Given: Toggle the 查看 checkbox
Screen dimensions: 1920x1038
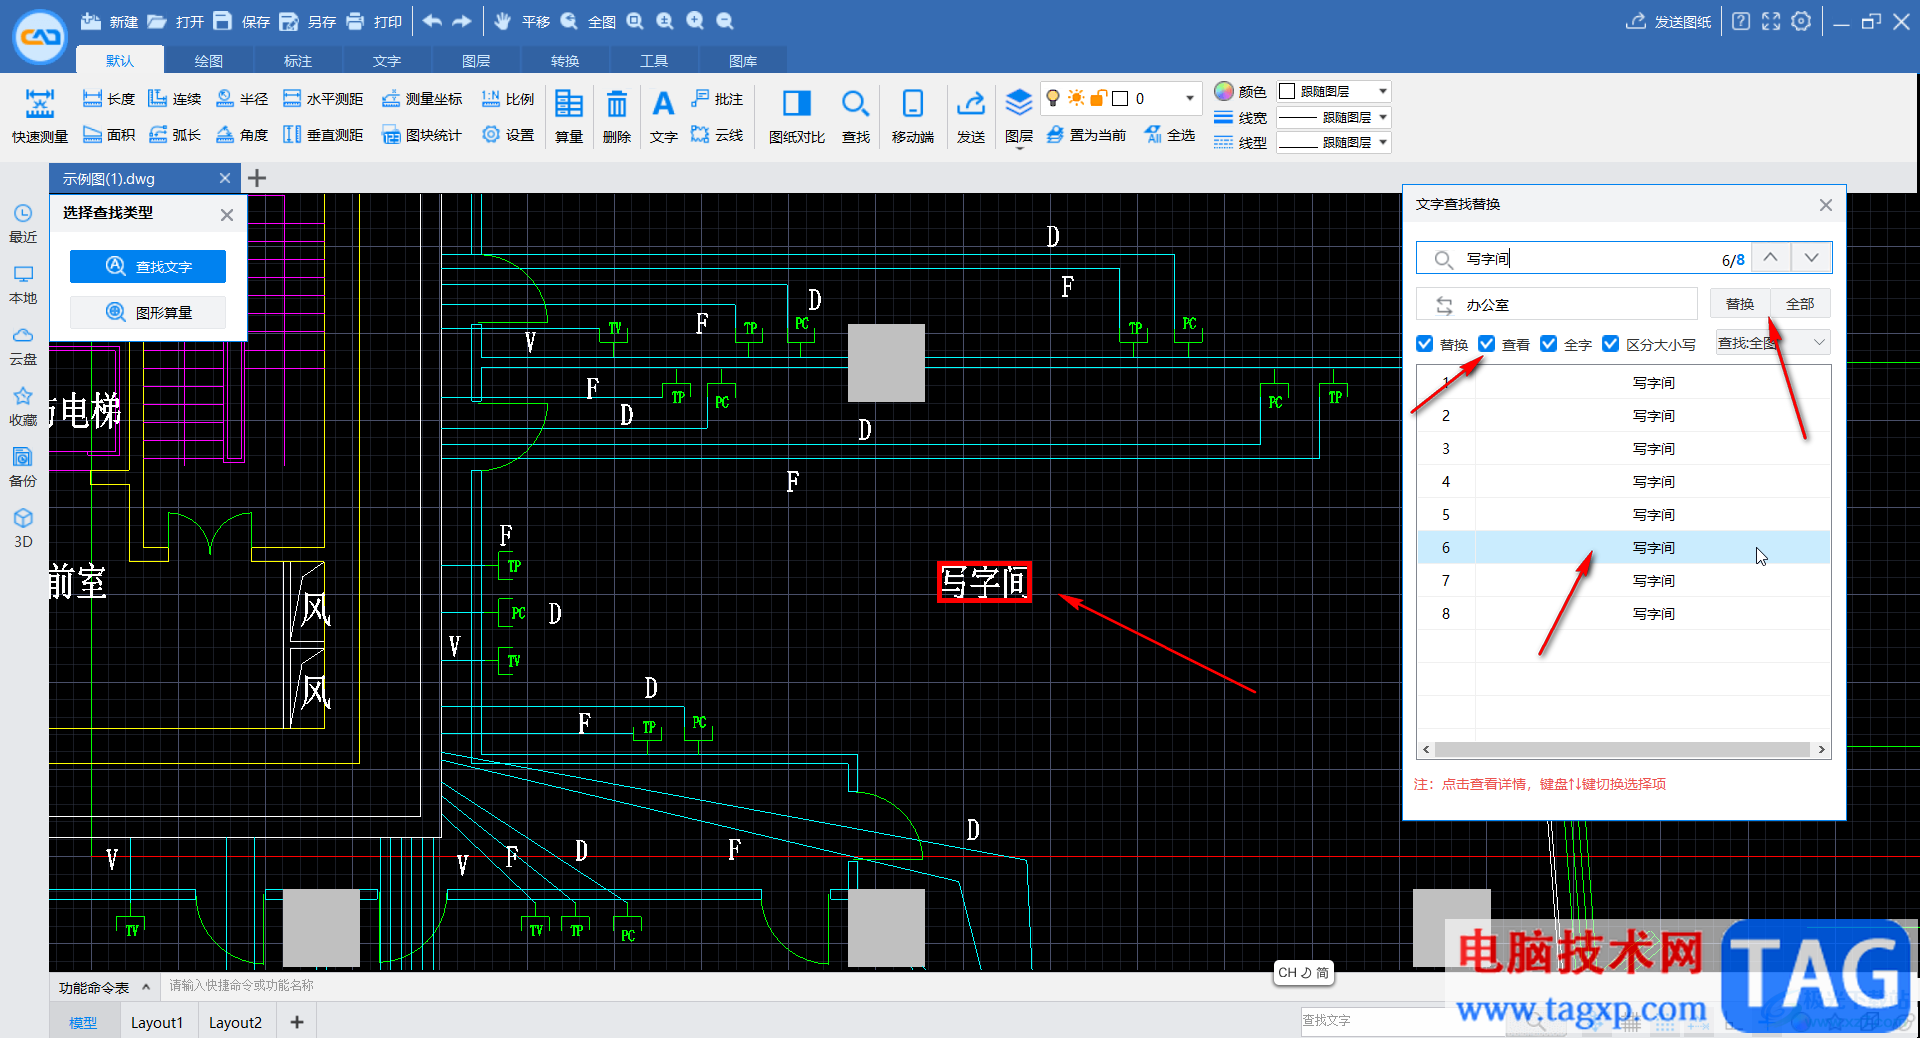Looking at the screenshot, I should (1487, 344).
